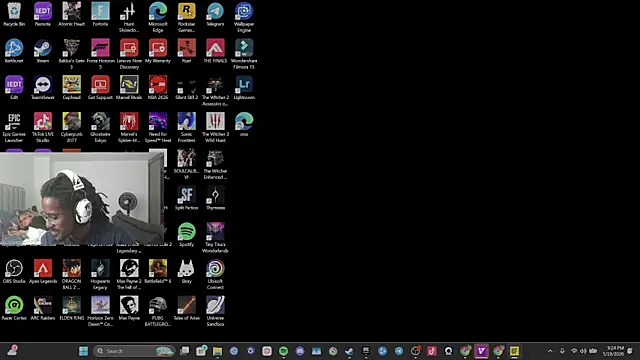This screenshot has width=640, height=360.
Task: Launch the TeamViewer desktop shortcut
Action: click(43, 88)
